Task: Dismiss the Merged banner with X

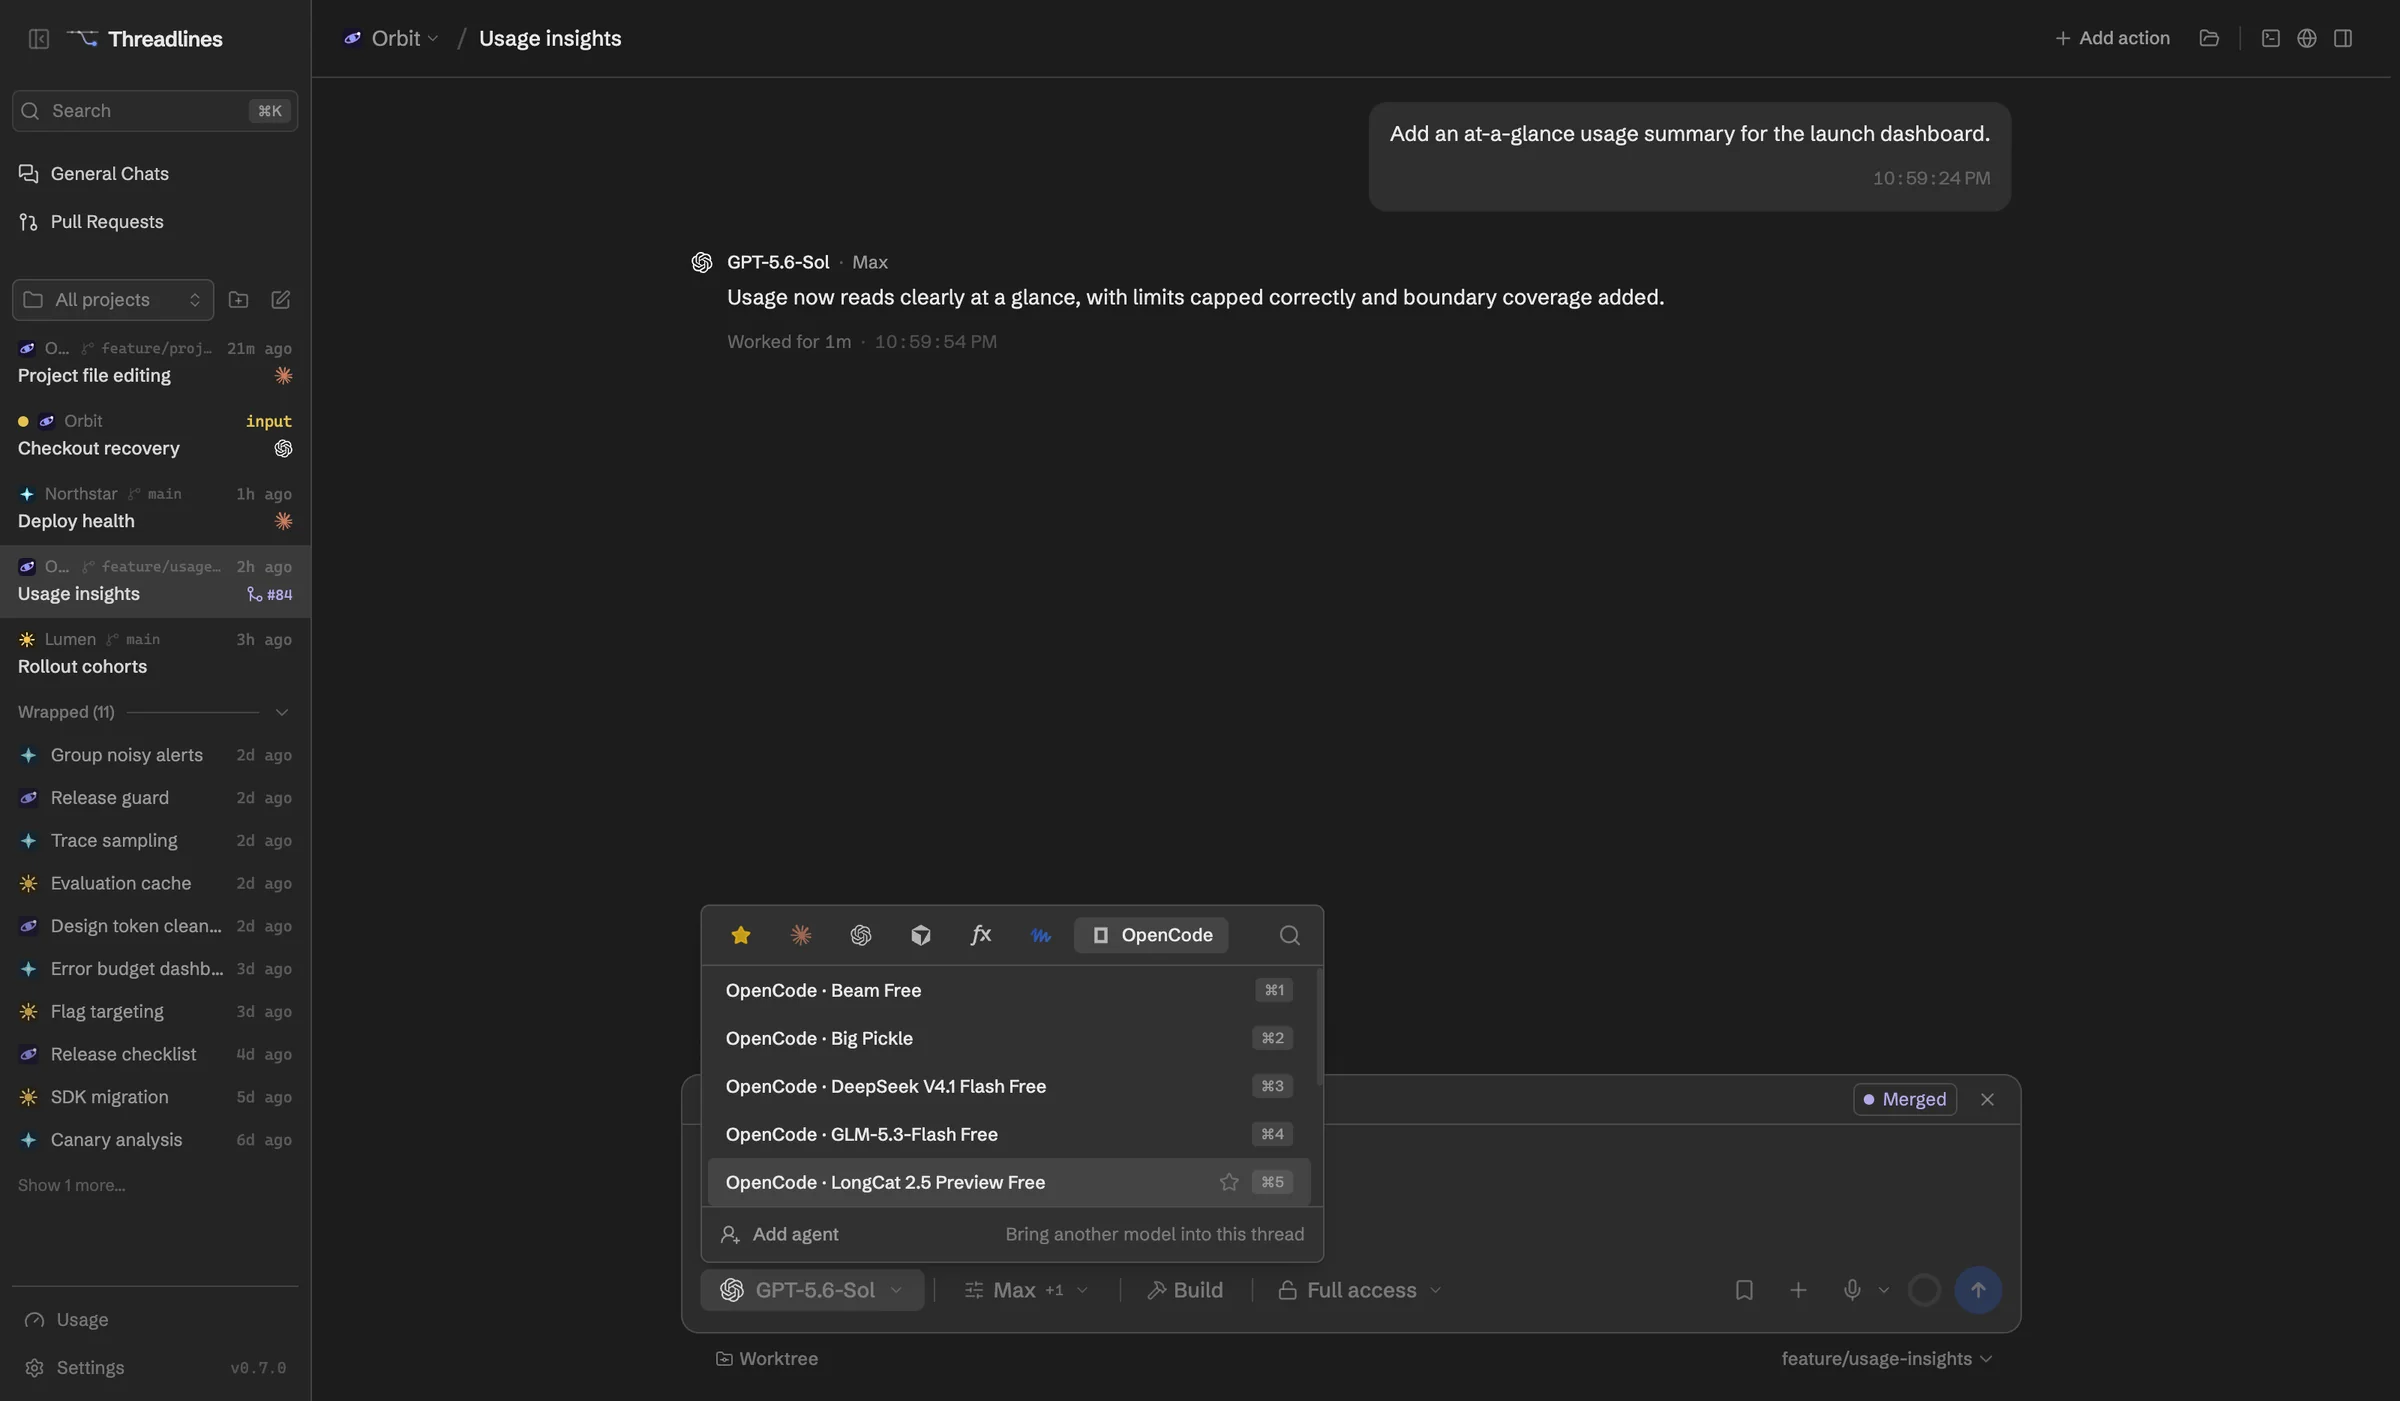Action: 1987,1099
